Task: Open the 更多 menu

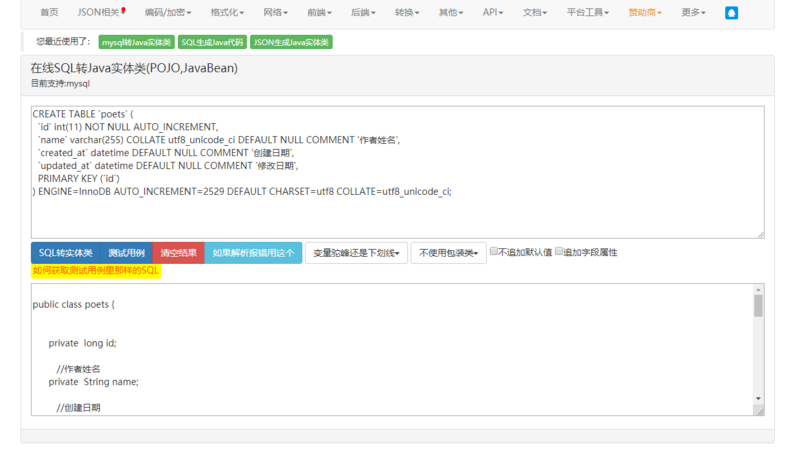Action: pyautogui.click(x=693, y=12)
